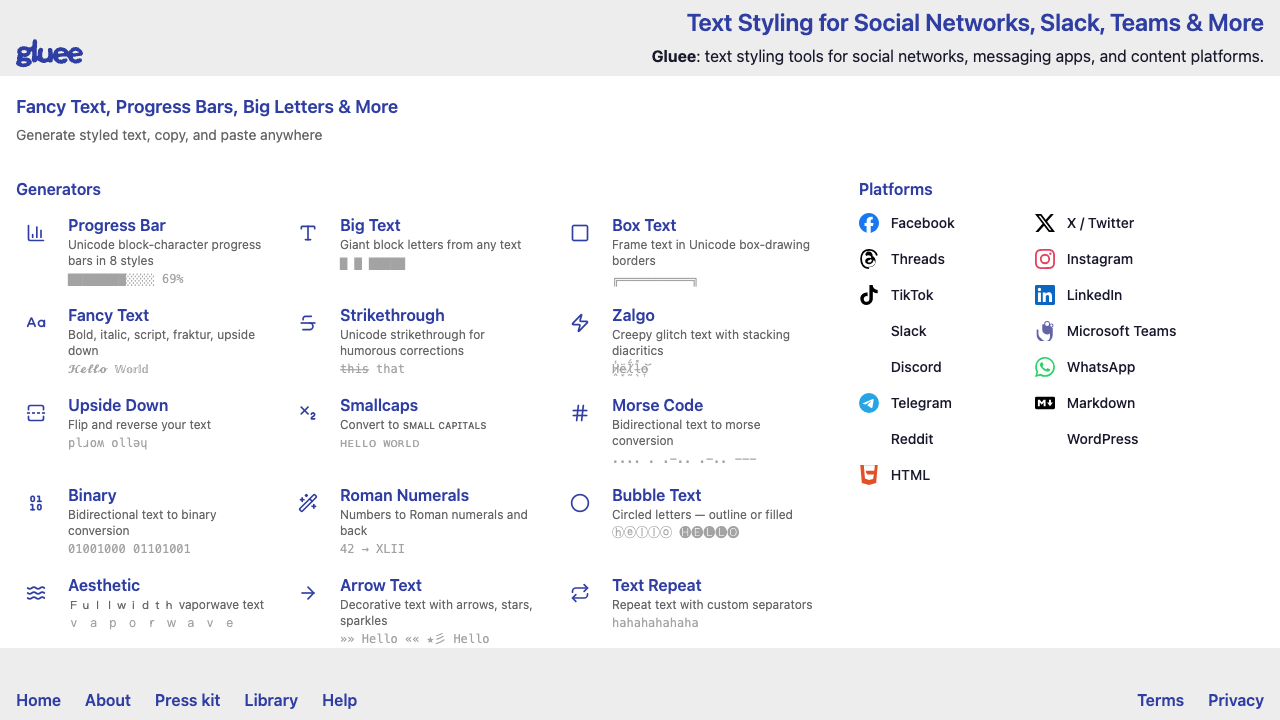Select the LinkedIn platform link
This screenshot has width=1280, height=720.
pyautogui.click(x=1094, y=295)
